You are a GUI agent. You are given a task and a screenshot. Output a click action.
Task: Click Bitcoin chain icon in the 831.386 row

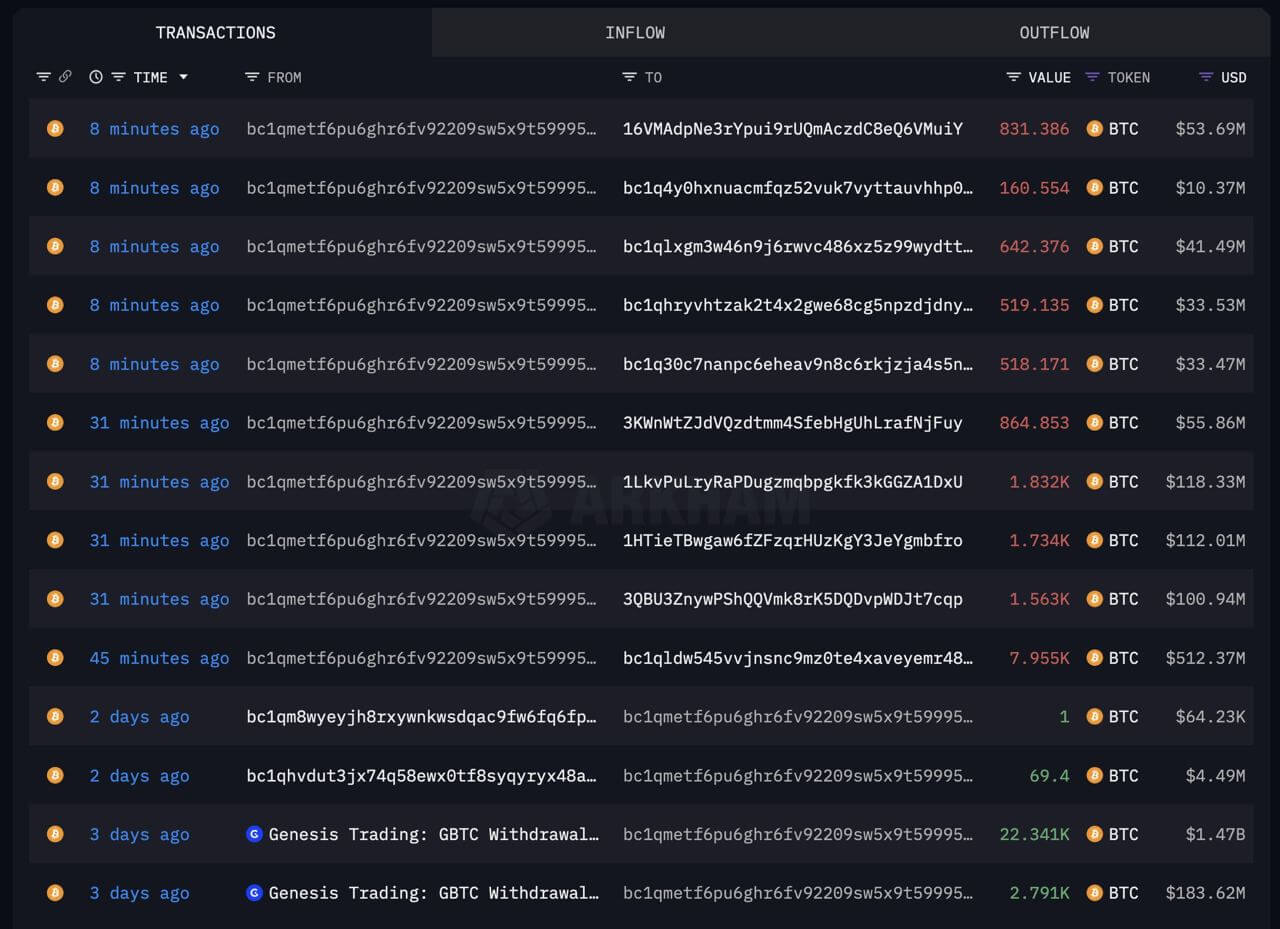pyautogui.click(x=55, y=128)
